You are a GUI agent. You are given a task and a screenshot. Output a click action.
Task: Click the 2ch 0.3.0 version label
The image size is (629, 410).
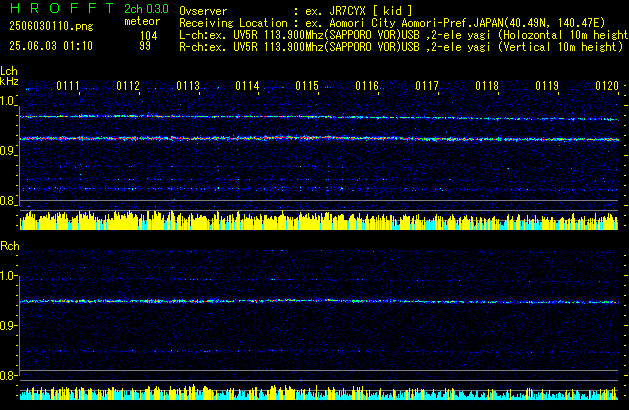click(x=146, y=9)
